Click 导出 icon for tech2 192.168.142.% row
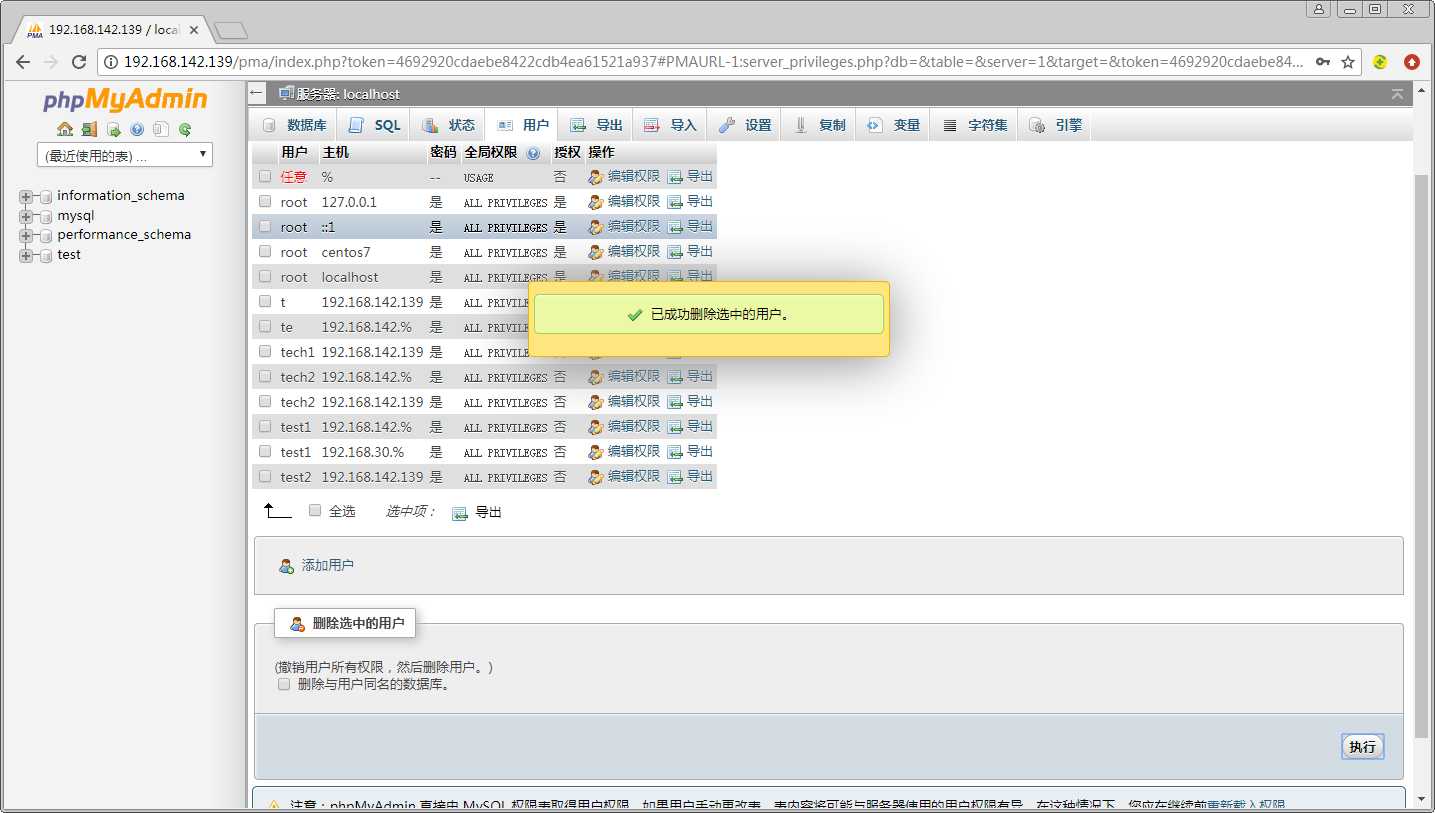The height and width of the screenshot is (813, 1435). [675, 377]
